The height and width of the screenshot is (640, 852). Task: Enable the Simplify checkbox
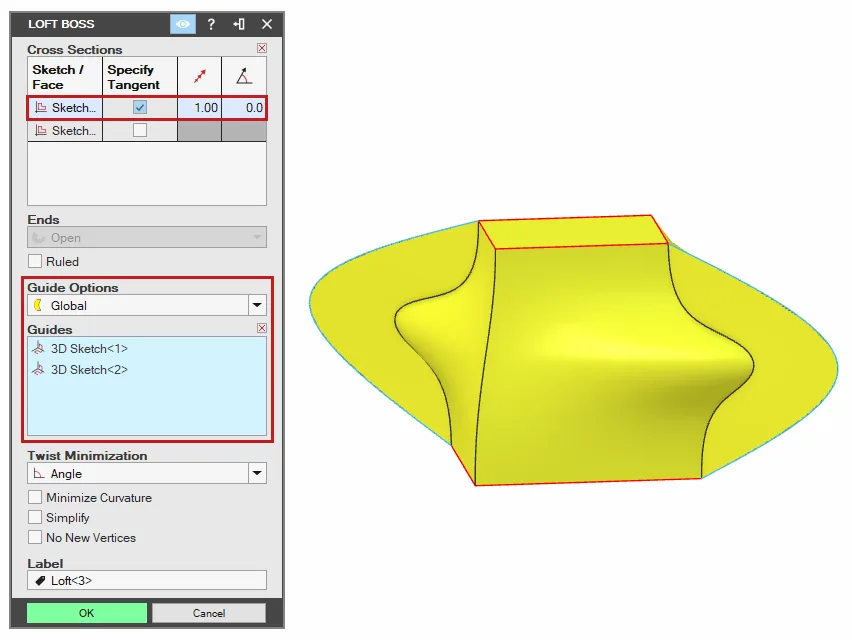[35, 517]
